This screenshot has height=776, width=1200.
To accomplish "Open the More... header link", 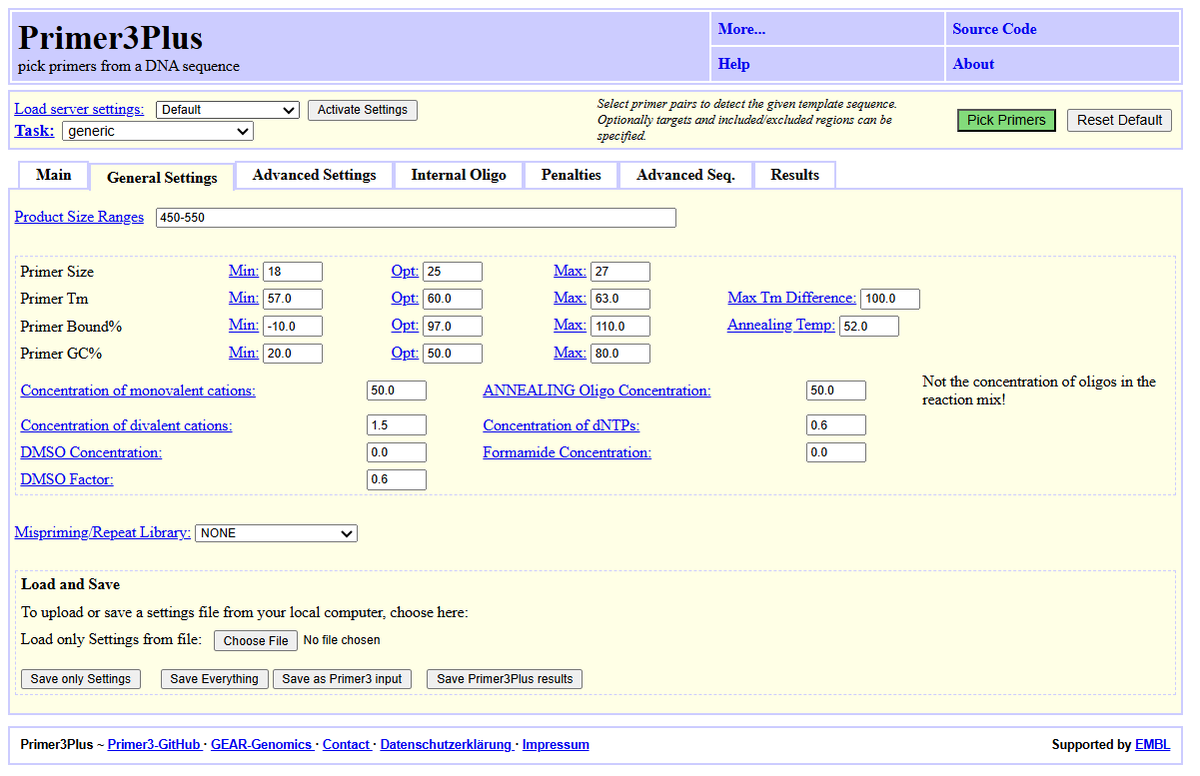I will pyautogui.click(x=742, y=29).
